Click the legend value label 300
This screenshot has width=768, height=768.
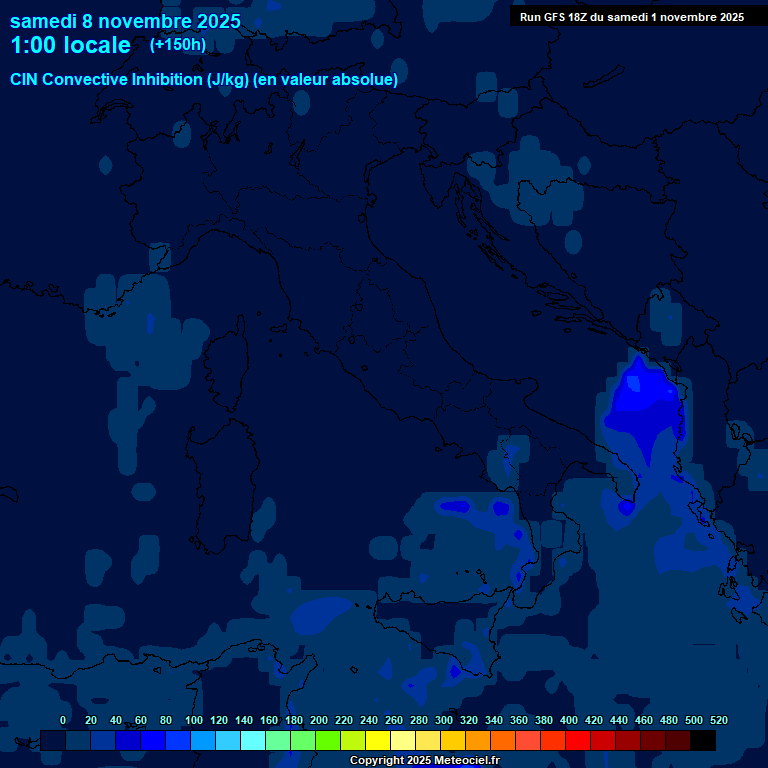(x=443, y=720)
